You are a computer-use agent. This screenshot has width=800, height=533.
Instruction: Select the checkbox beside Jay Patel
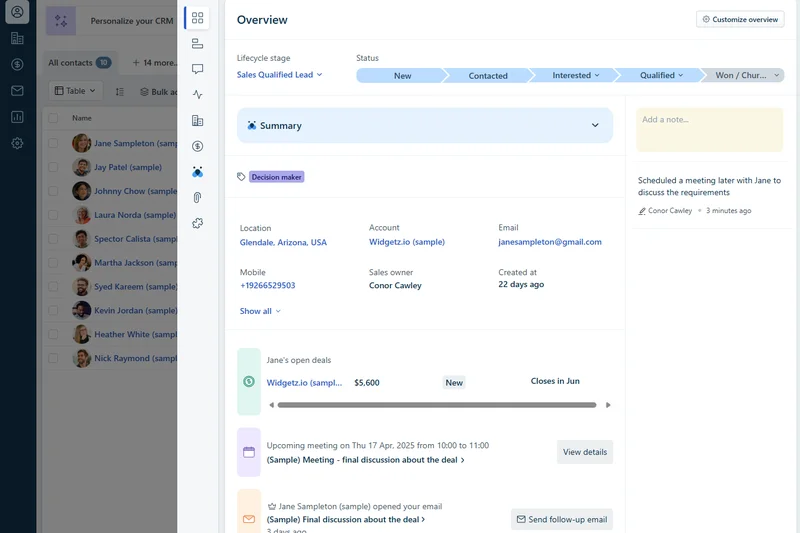coord(53,167)
